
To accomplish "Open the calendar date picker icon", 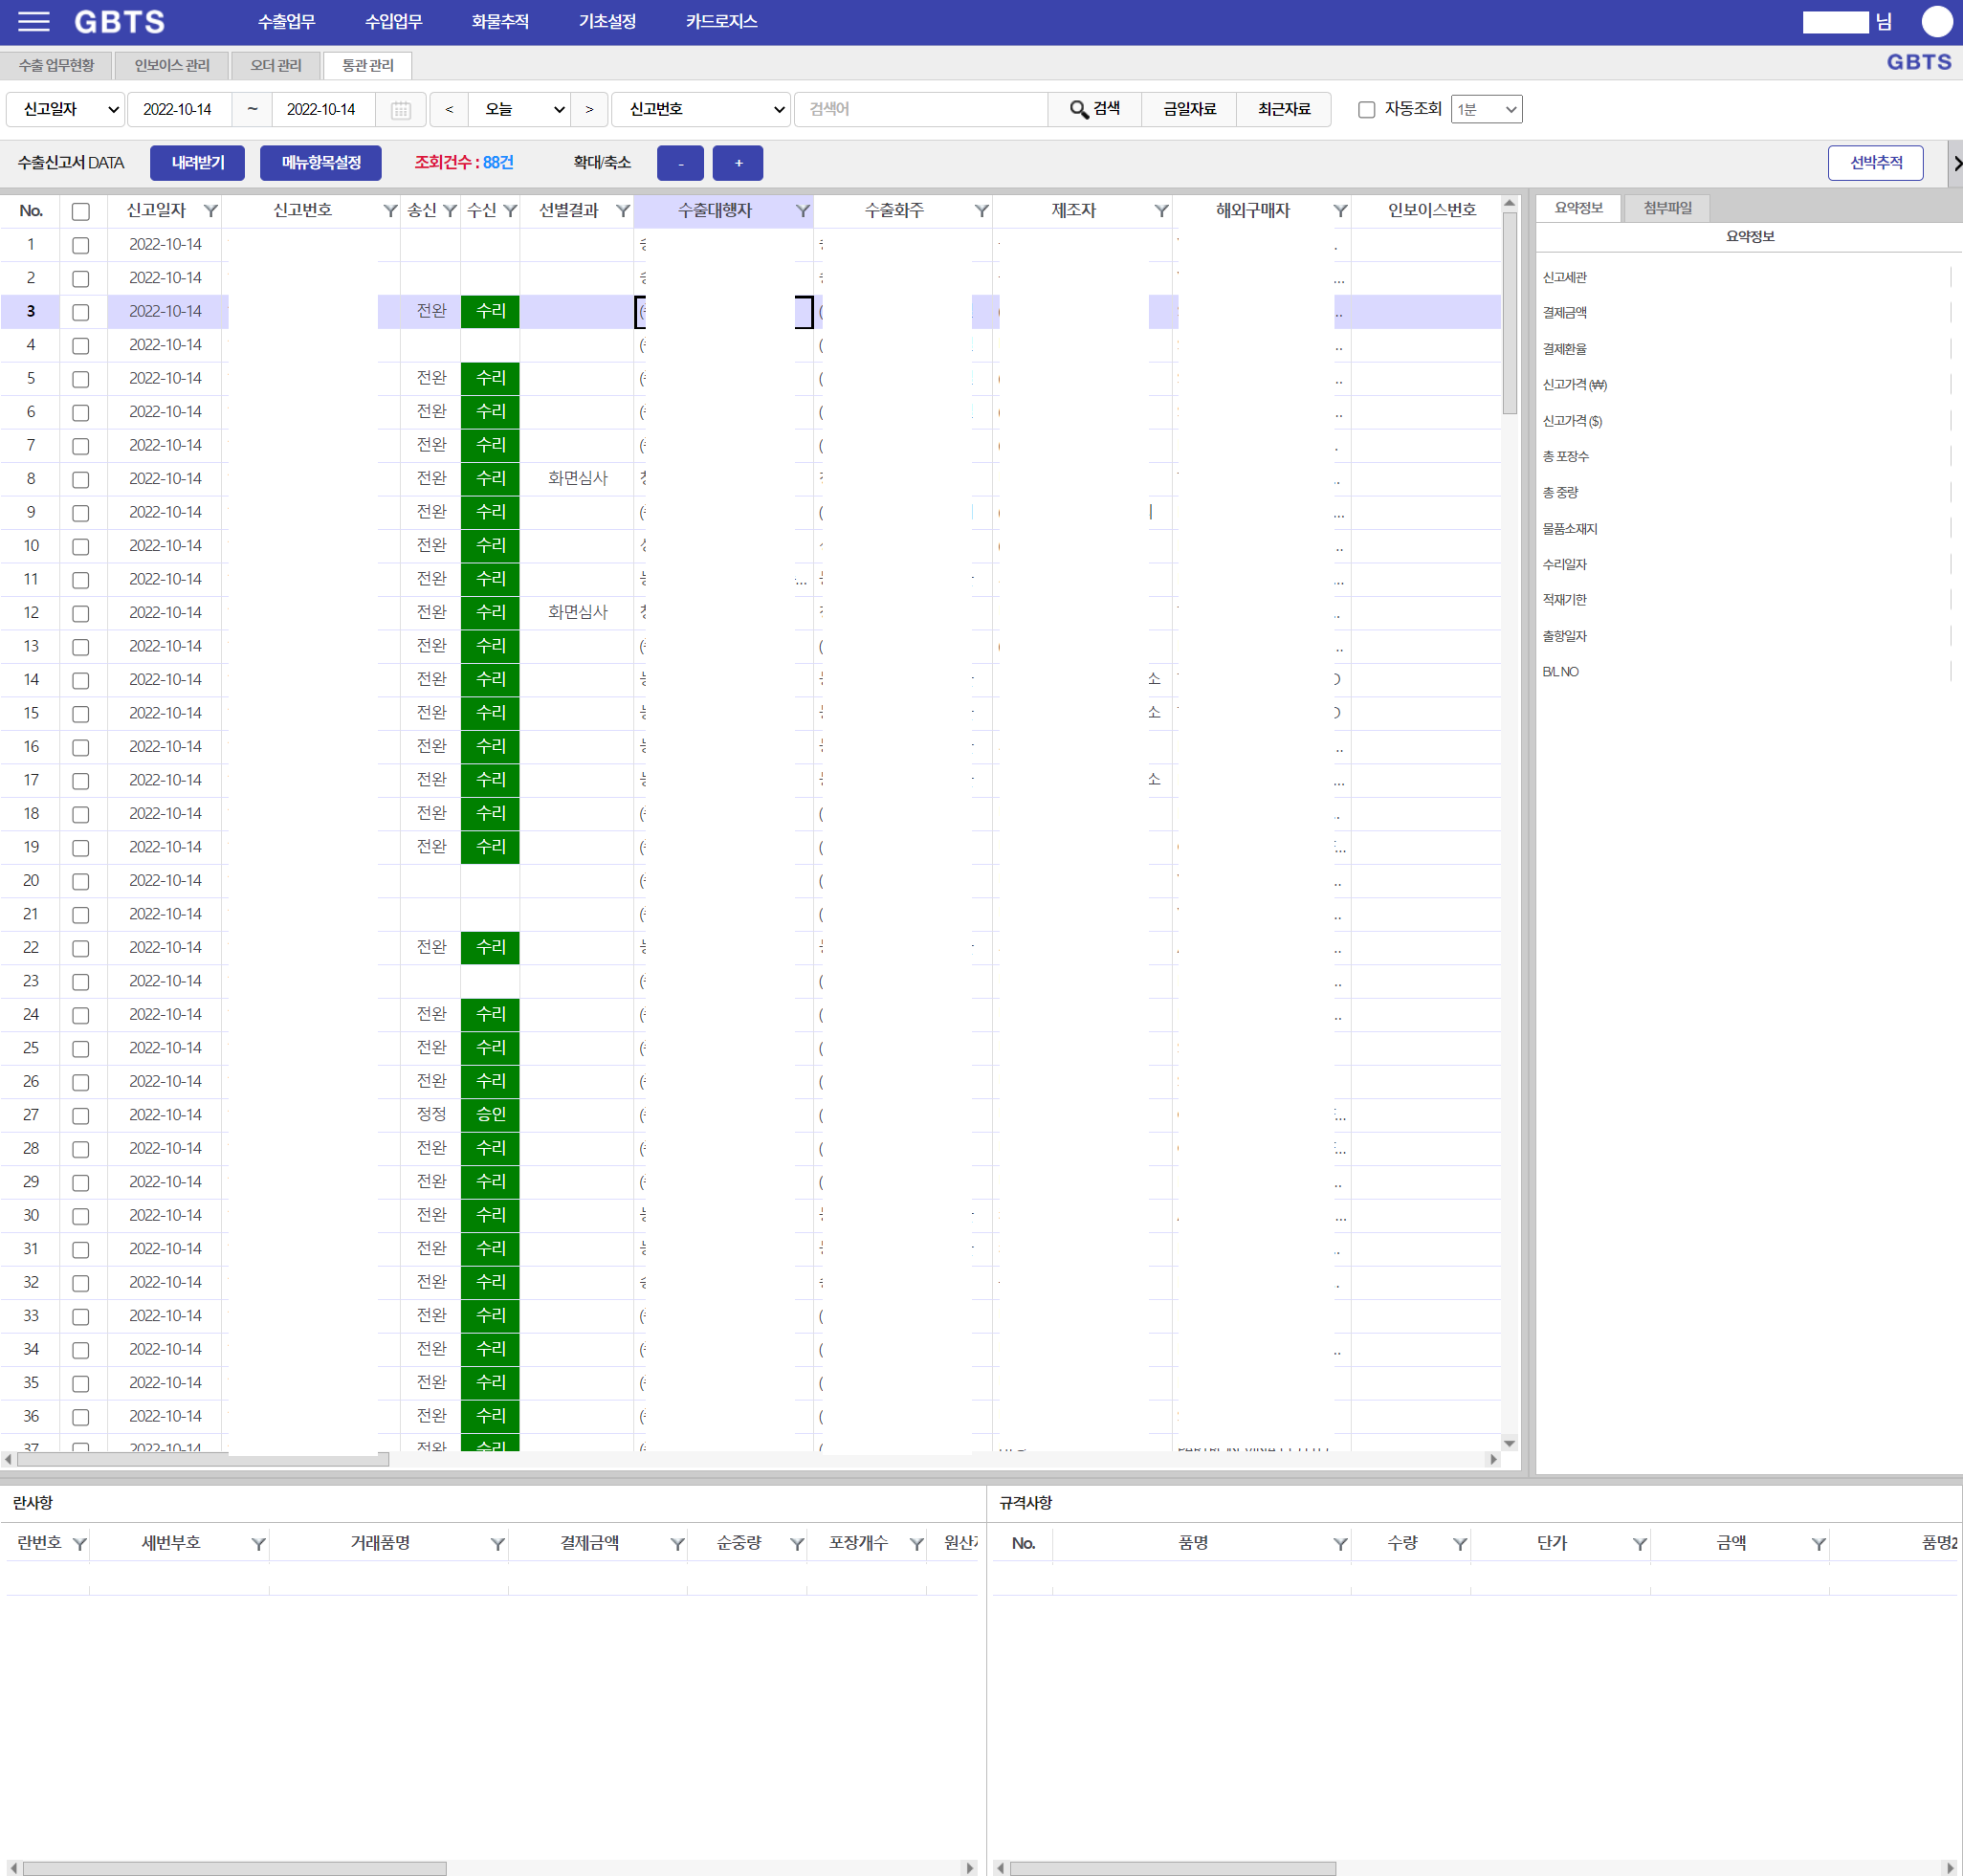I will tap(401, 109).
